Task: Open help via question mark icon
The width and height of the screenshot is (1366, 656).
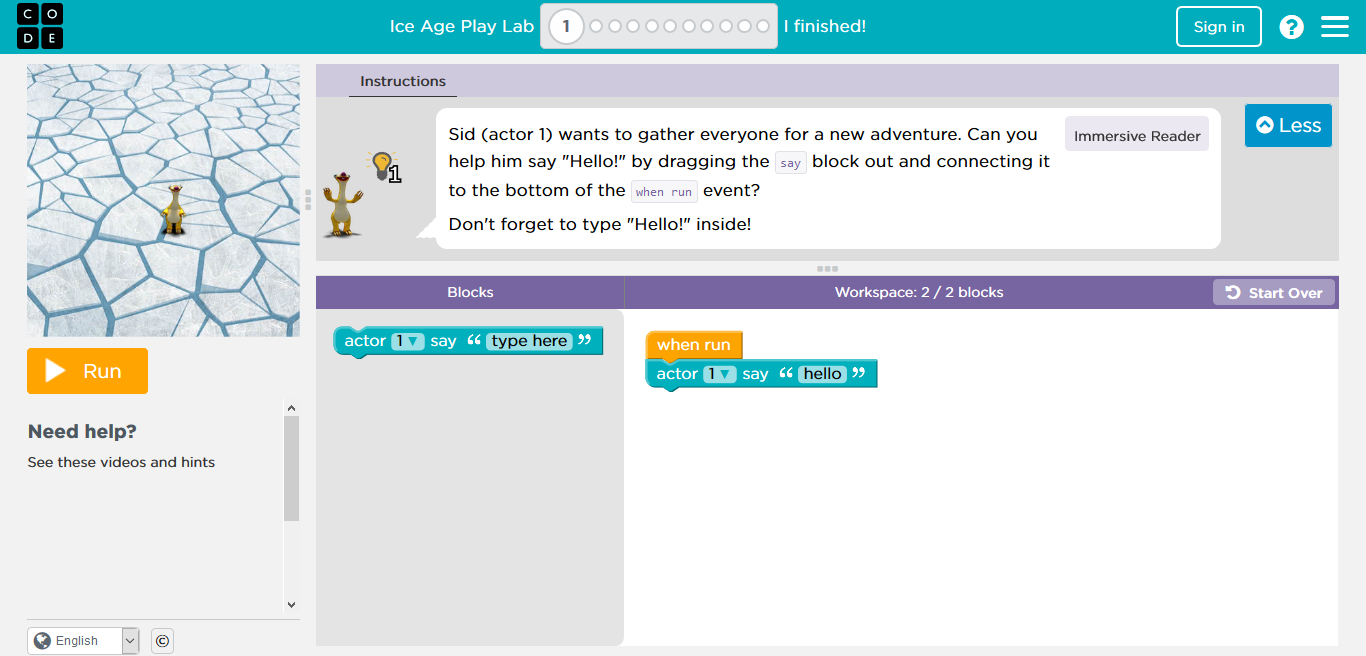Action: click(x=1291, y=27)
